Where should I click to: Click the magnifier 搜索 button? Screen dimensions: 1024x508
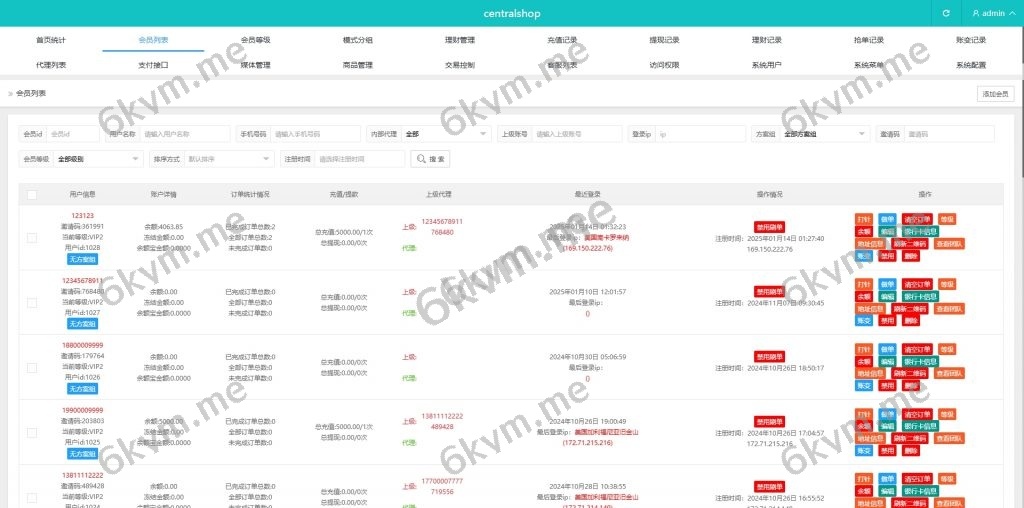point(430,159)
